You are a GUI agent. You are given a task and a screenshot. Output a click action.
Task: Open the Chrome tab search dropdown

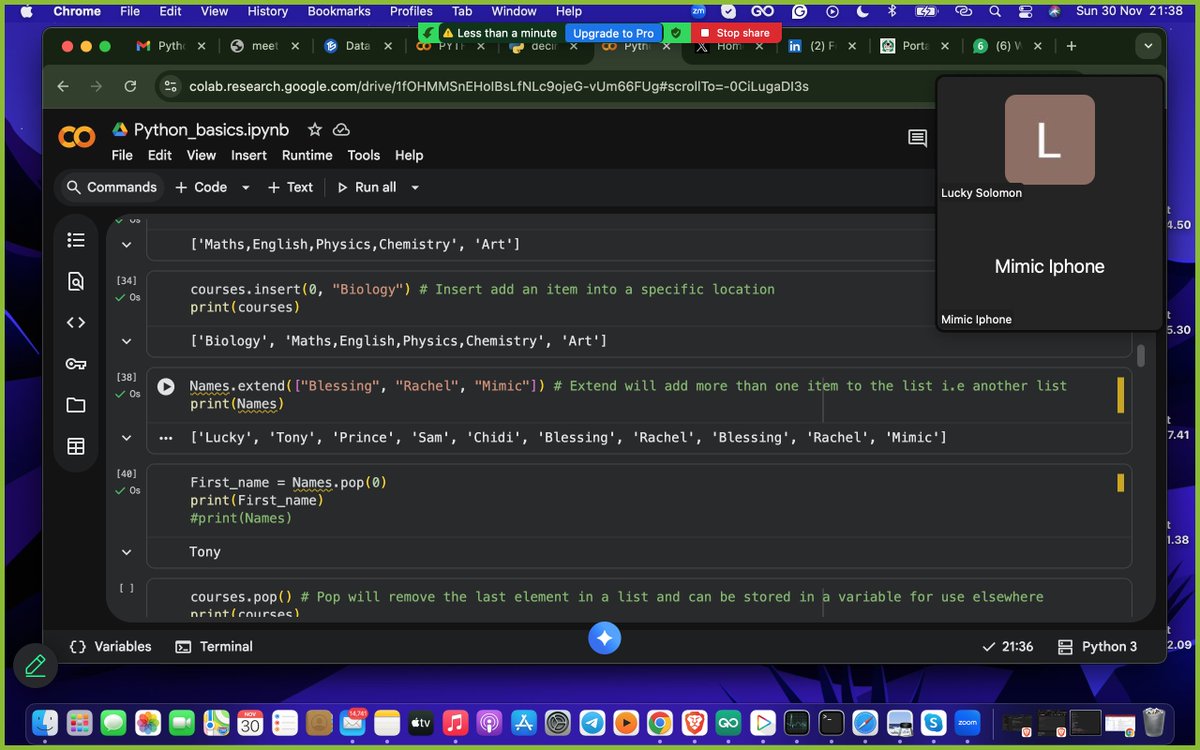point(1148,46)
